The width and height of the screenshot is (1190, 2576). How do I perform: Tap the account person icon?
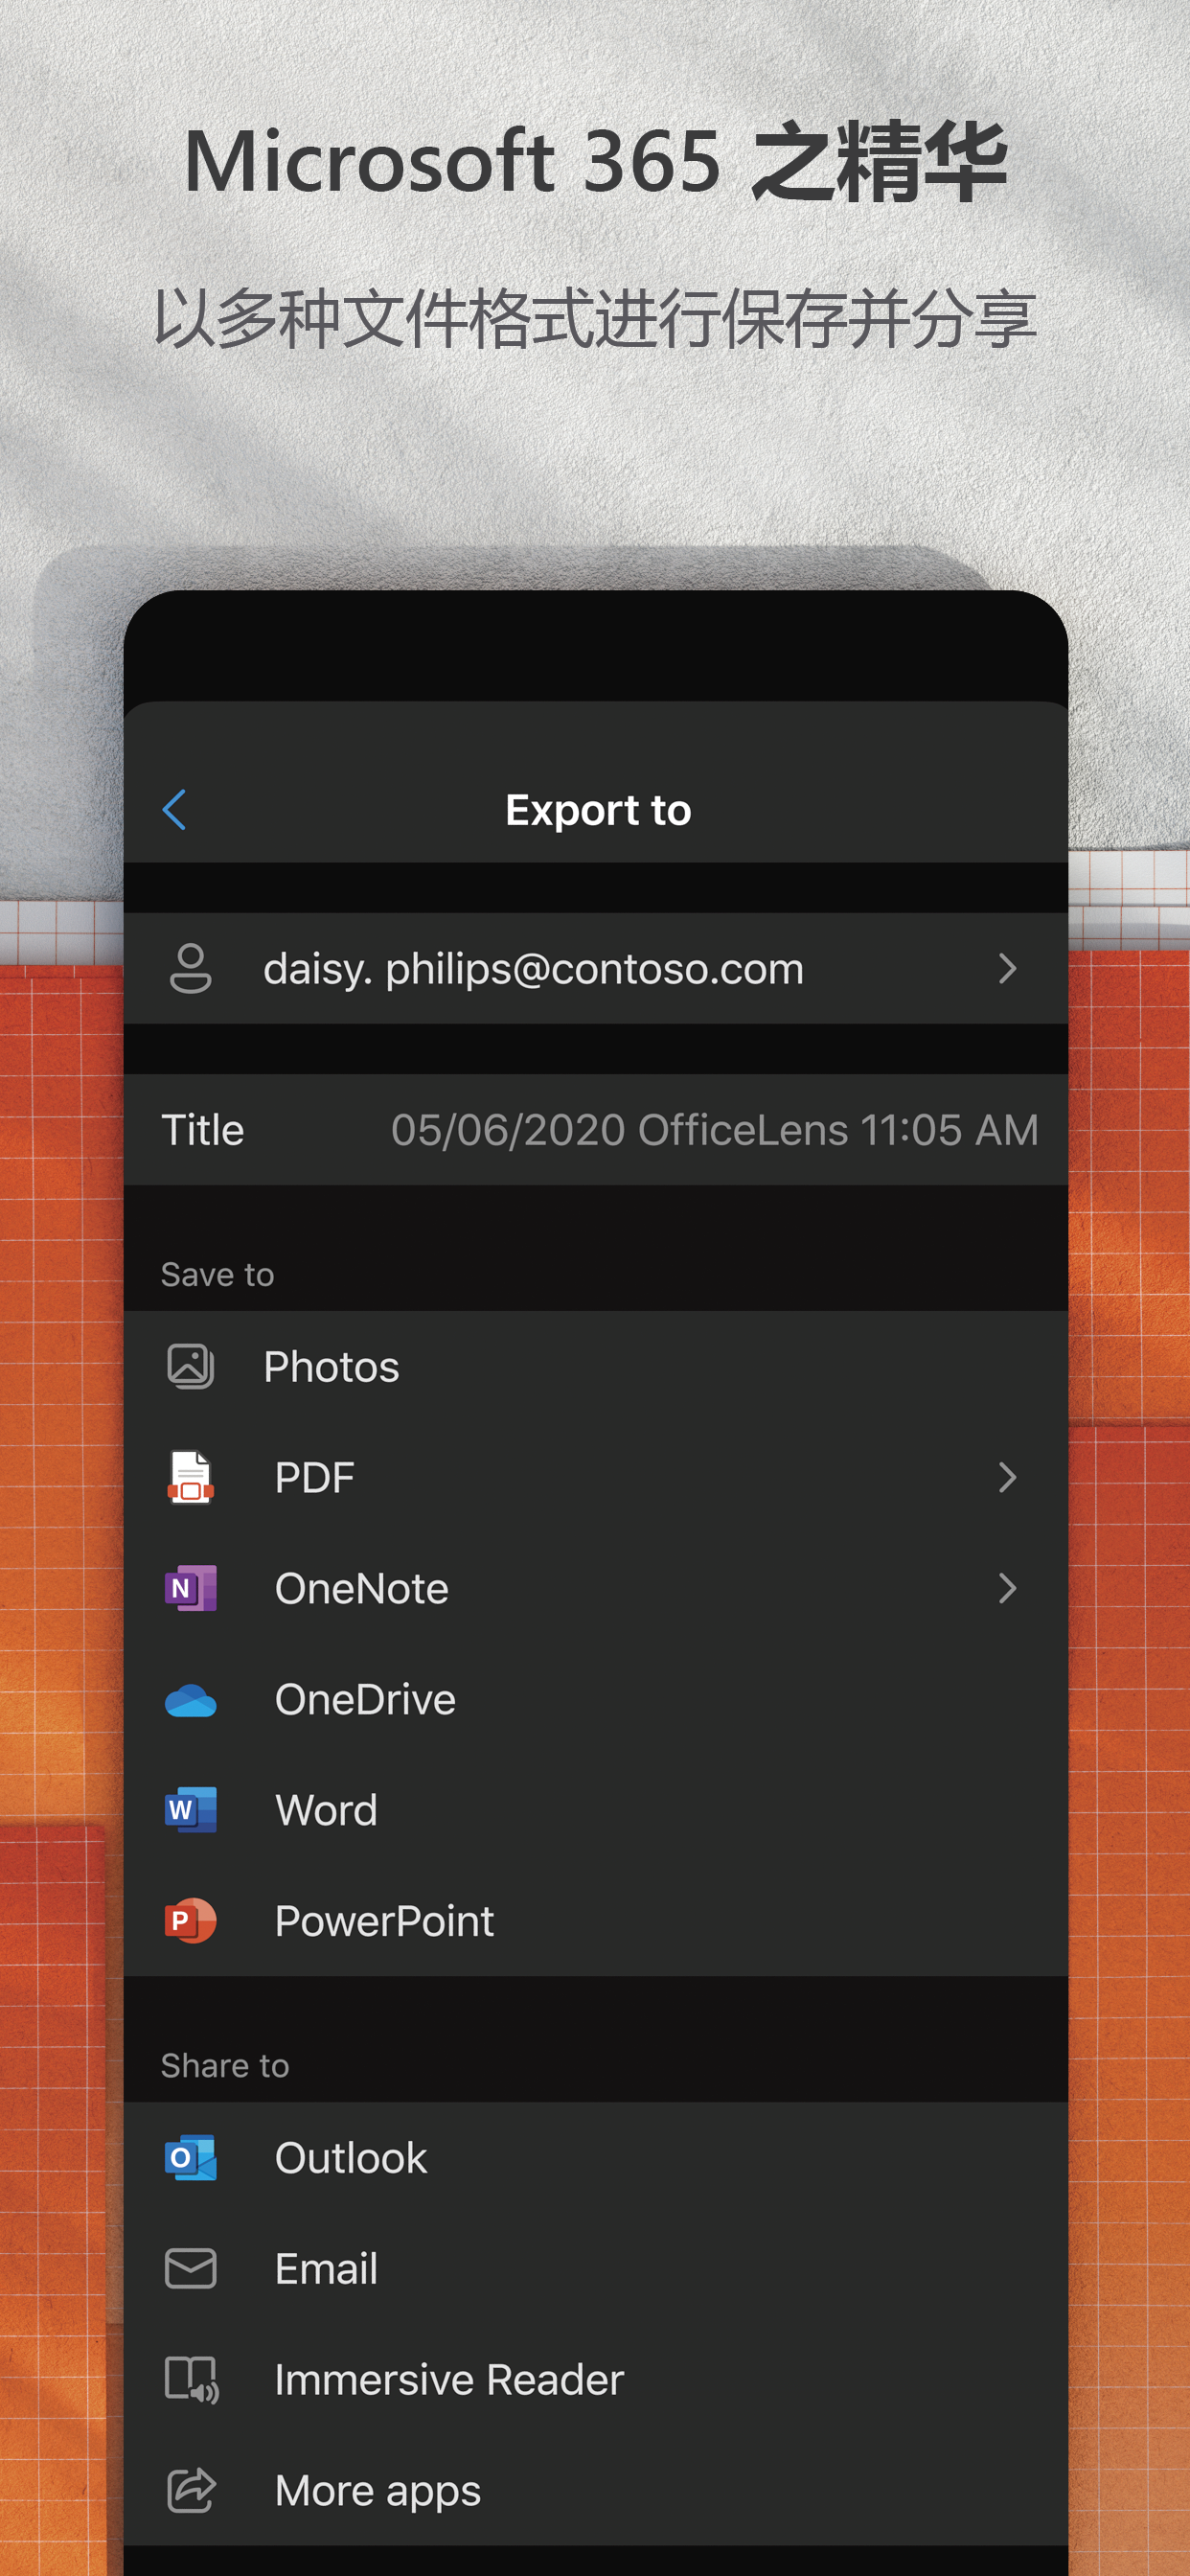point(190,968)
